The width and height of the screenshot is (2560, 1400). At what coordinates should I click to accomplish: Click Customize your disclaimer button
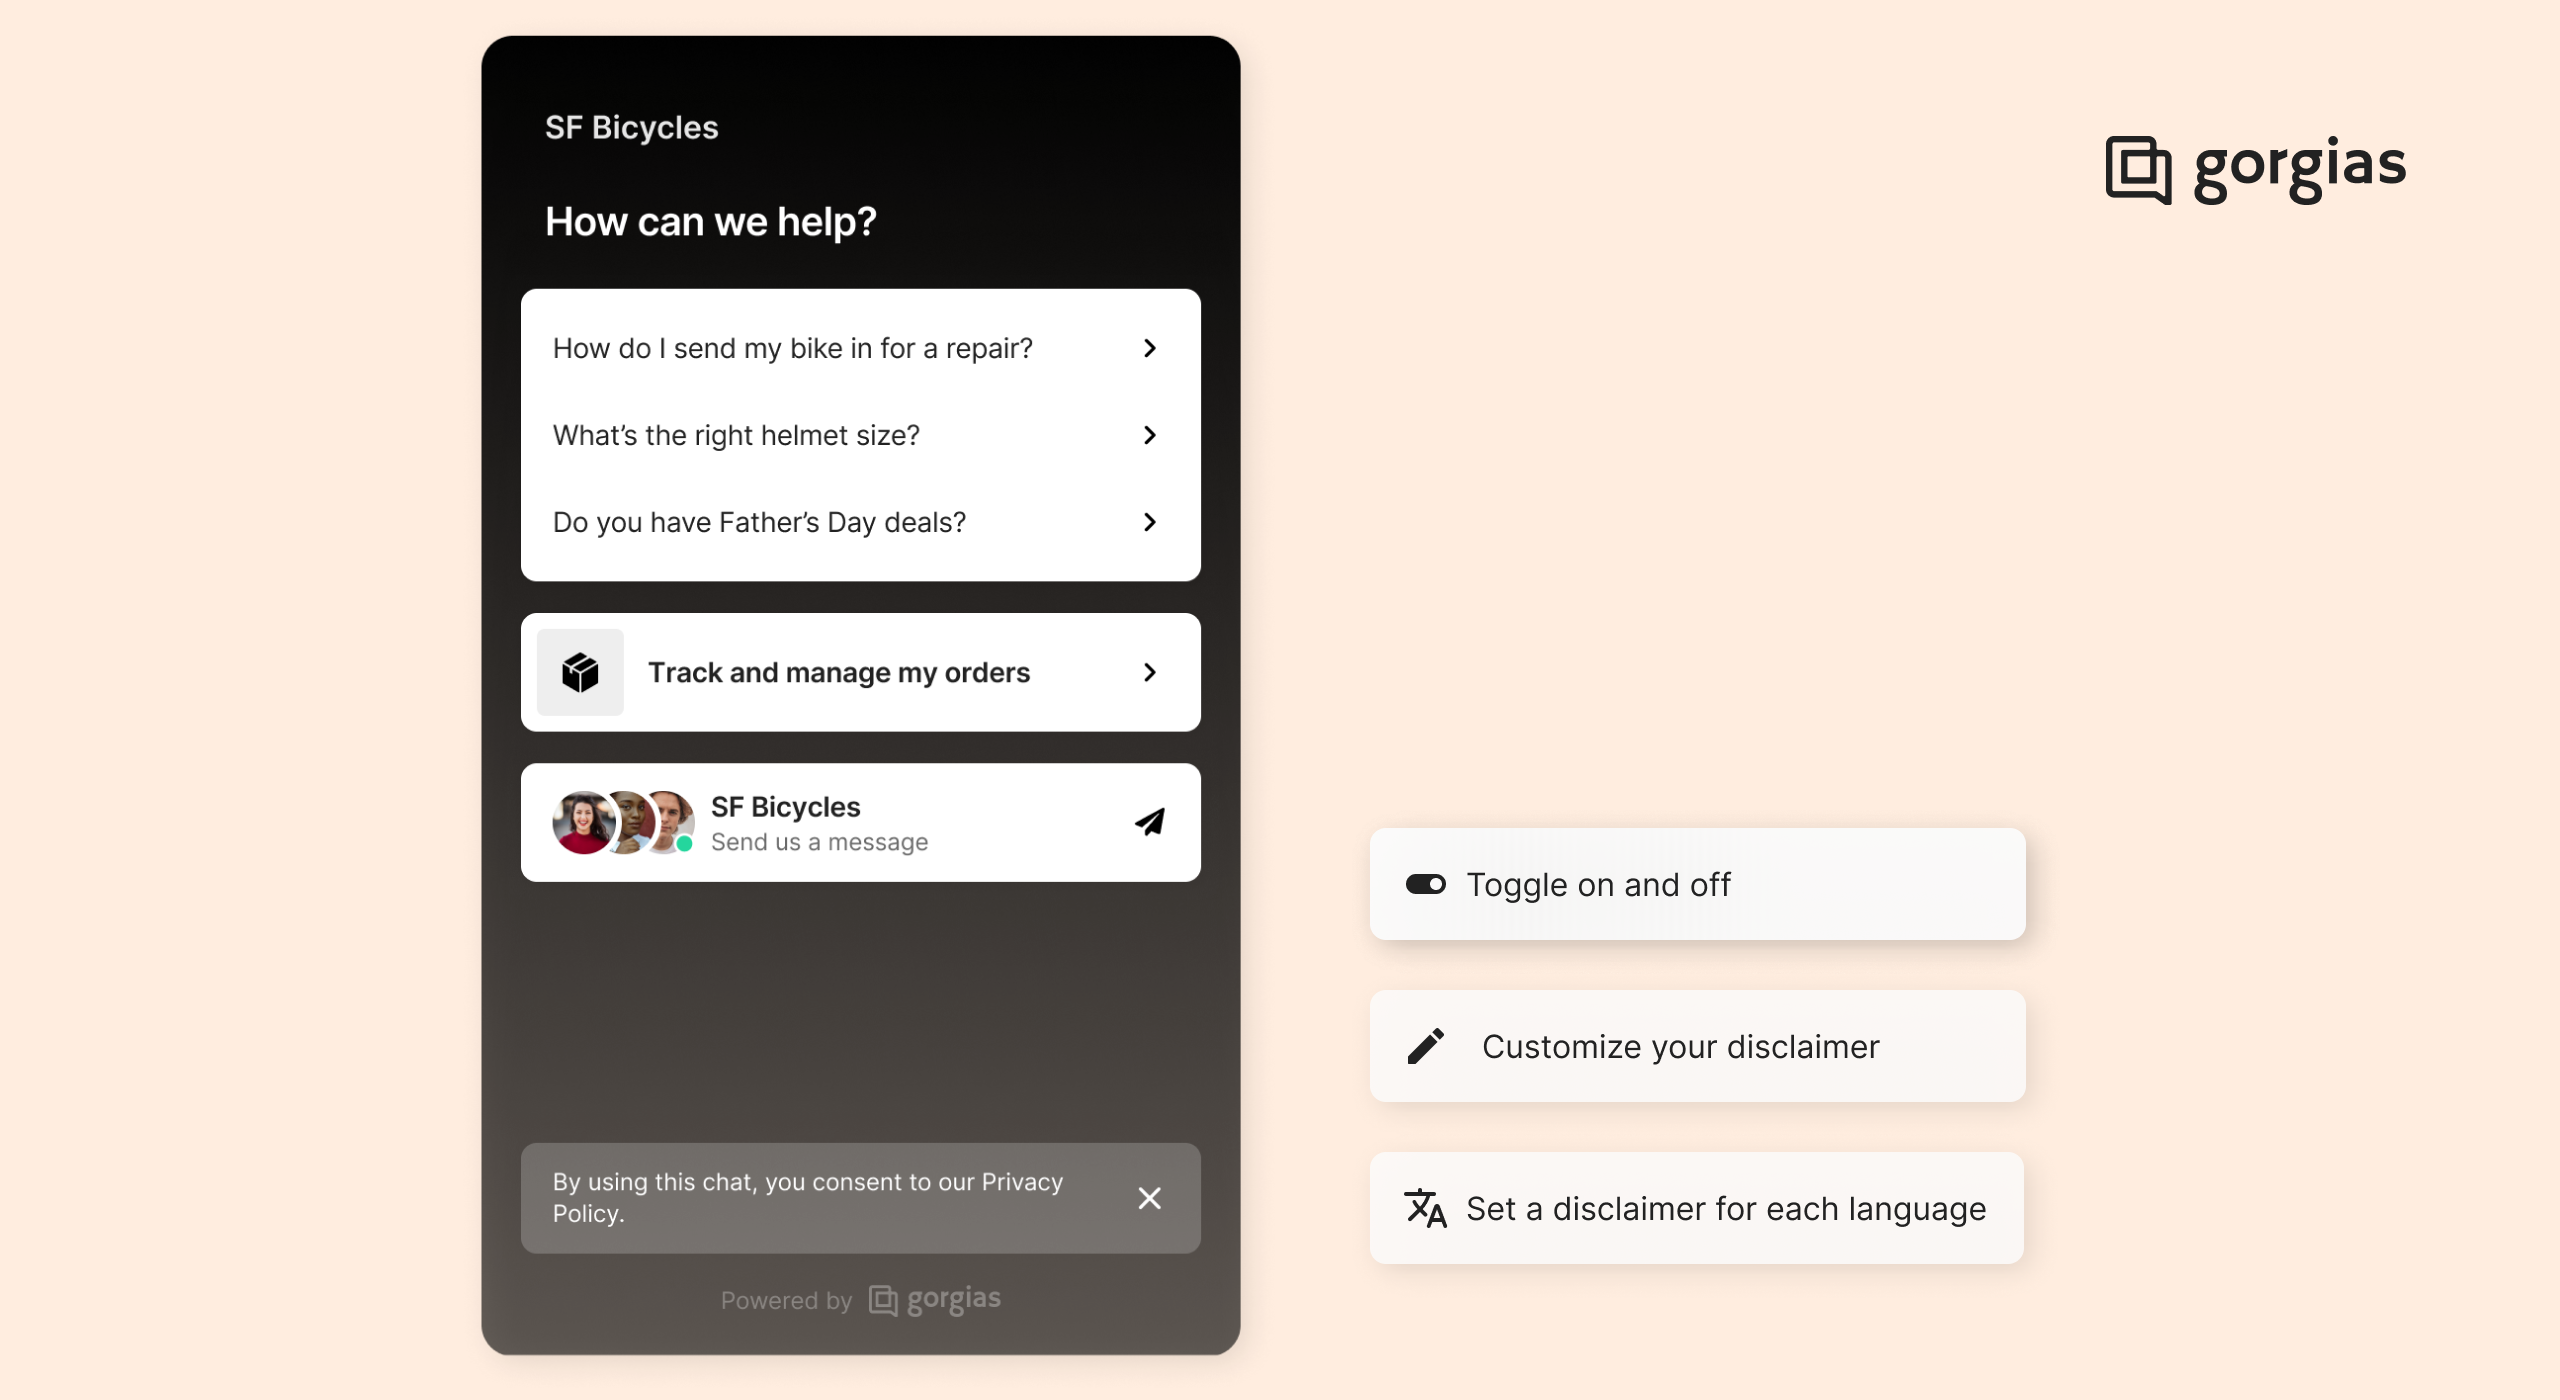coord(1696,1047)
